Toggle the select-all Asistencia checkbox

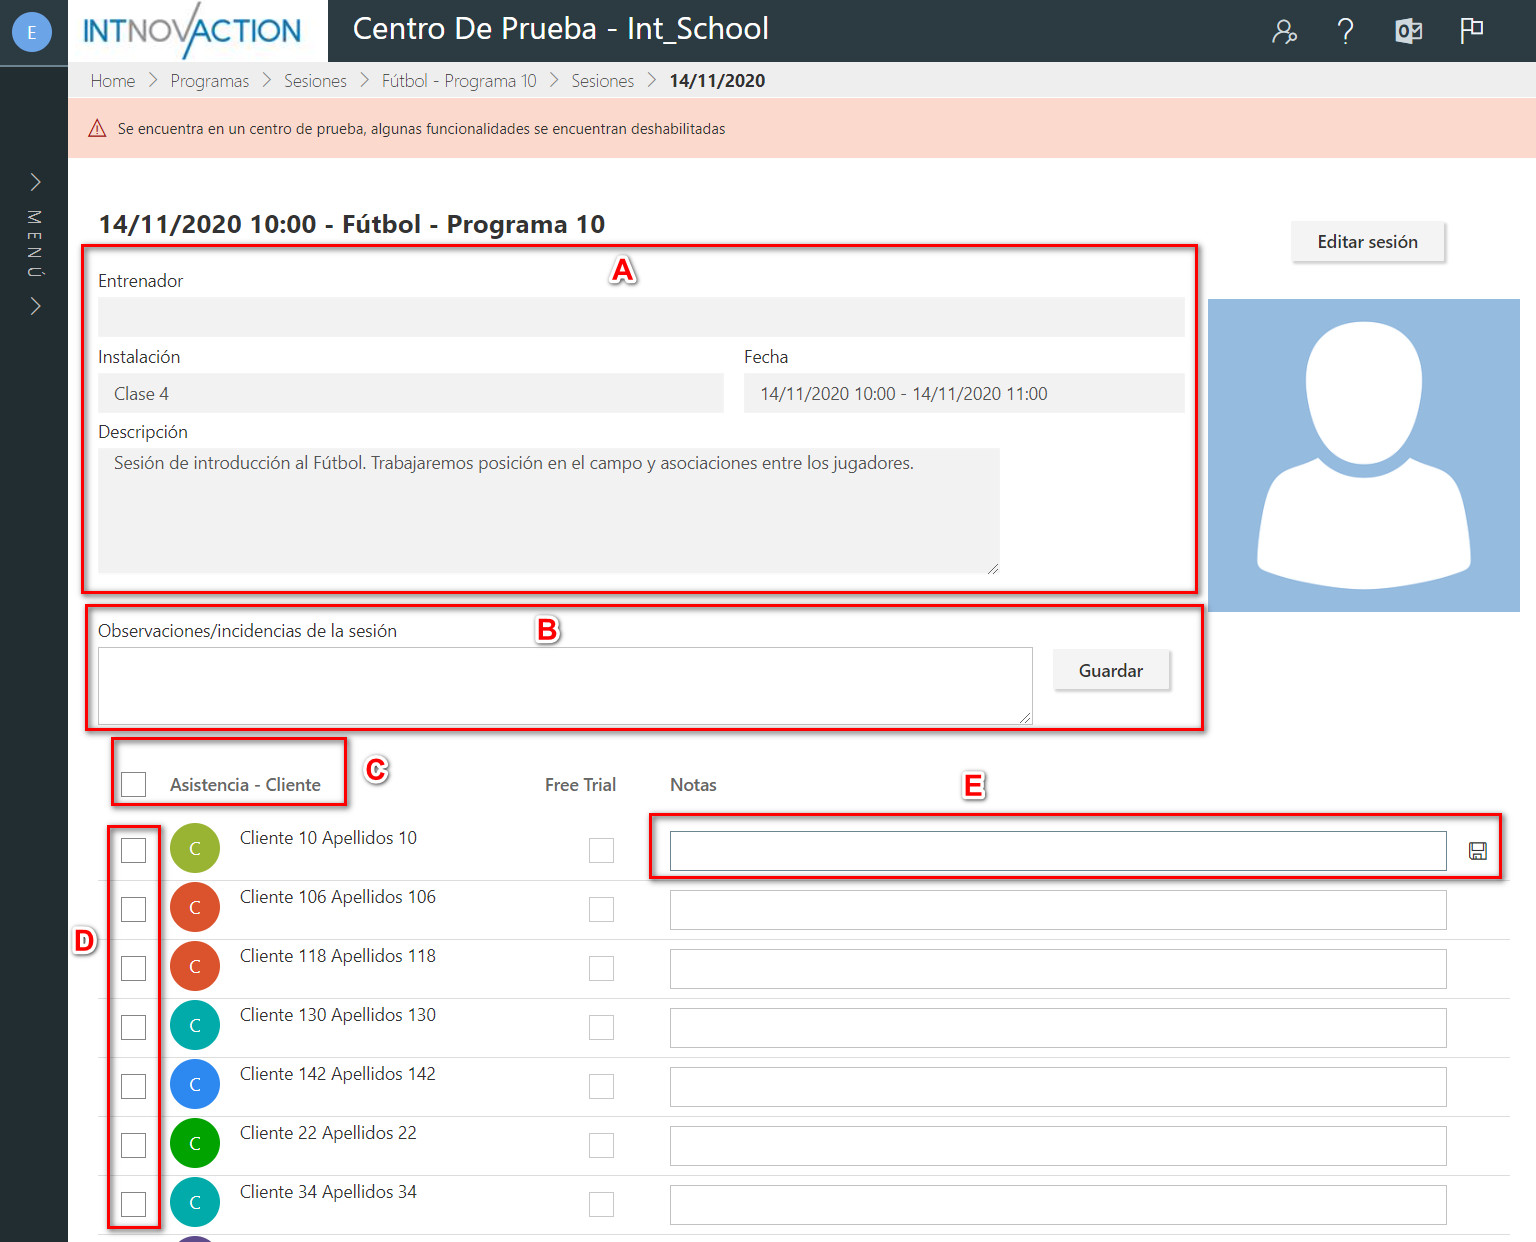coord(133,784)
